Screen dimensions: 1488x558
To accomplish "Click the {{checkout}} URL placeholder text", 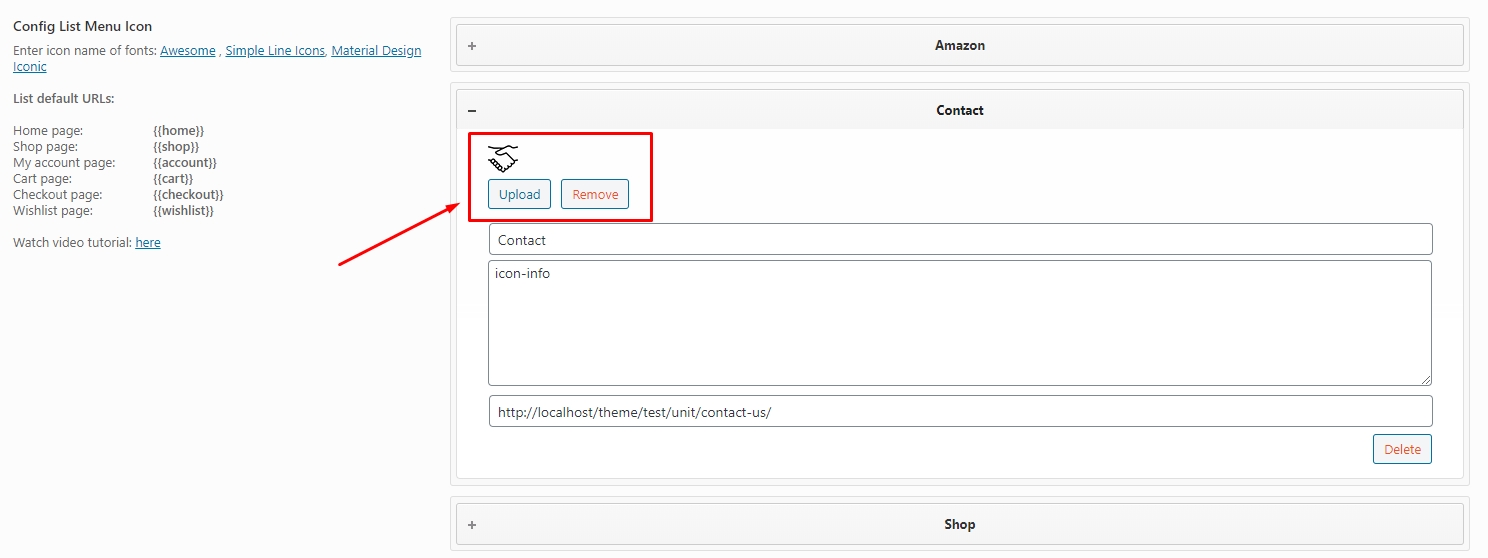I will click(188, 195).
